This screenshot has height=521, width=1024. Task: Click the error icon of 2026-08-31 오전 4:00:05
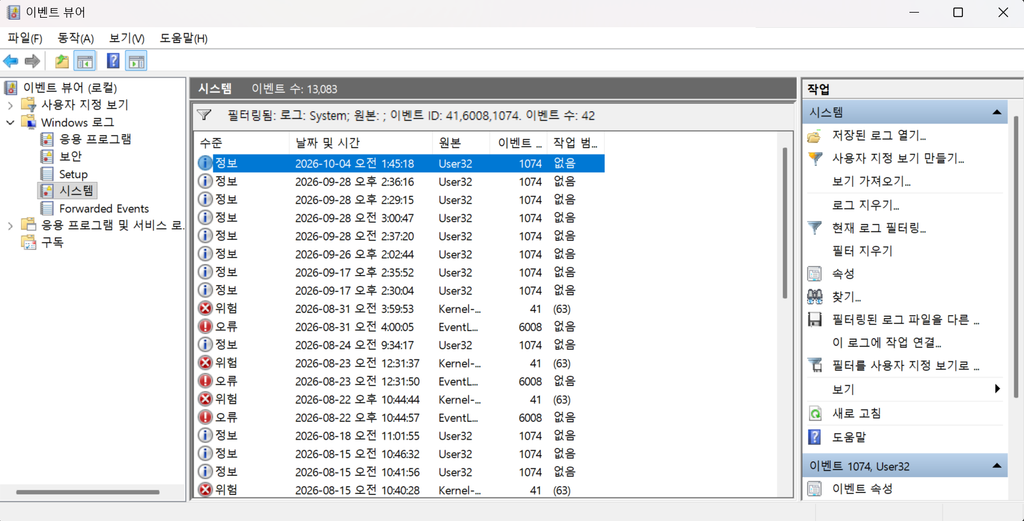tap(205, 326)
